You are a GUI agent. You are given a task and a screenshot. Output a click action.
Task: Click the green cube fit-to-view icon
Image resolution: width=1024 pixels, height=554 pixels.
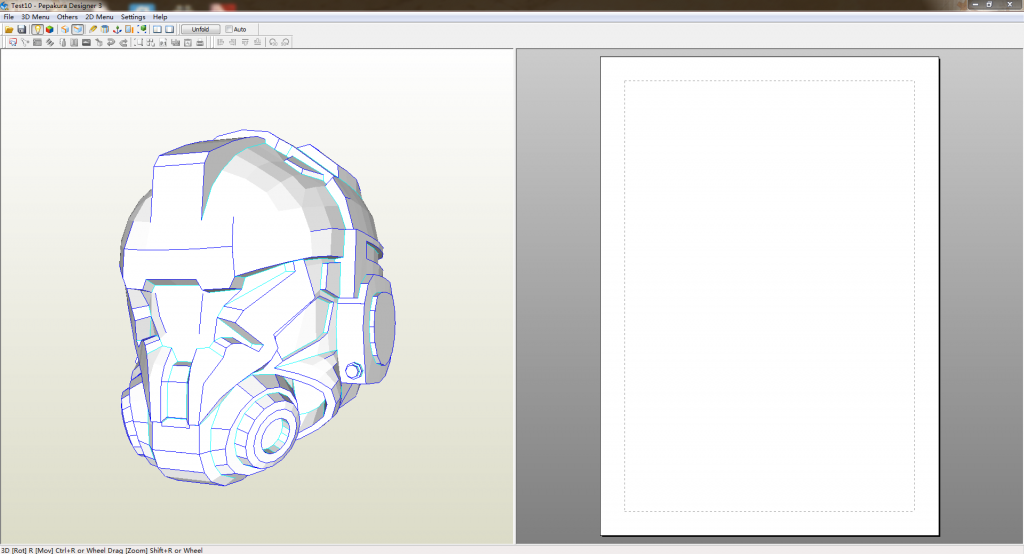point(142,29)
